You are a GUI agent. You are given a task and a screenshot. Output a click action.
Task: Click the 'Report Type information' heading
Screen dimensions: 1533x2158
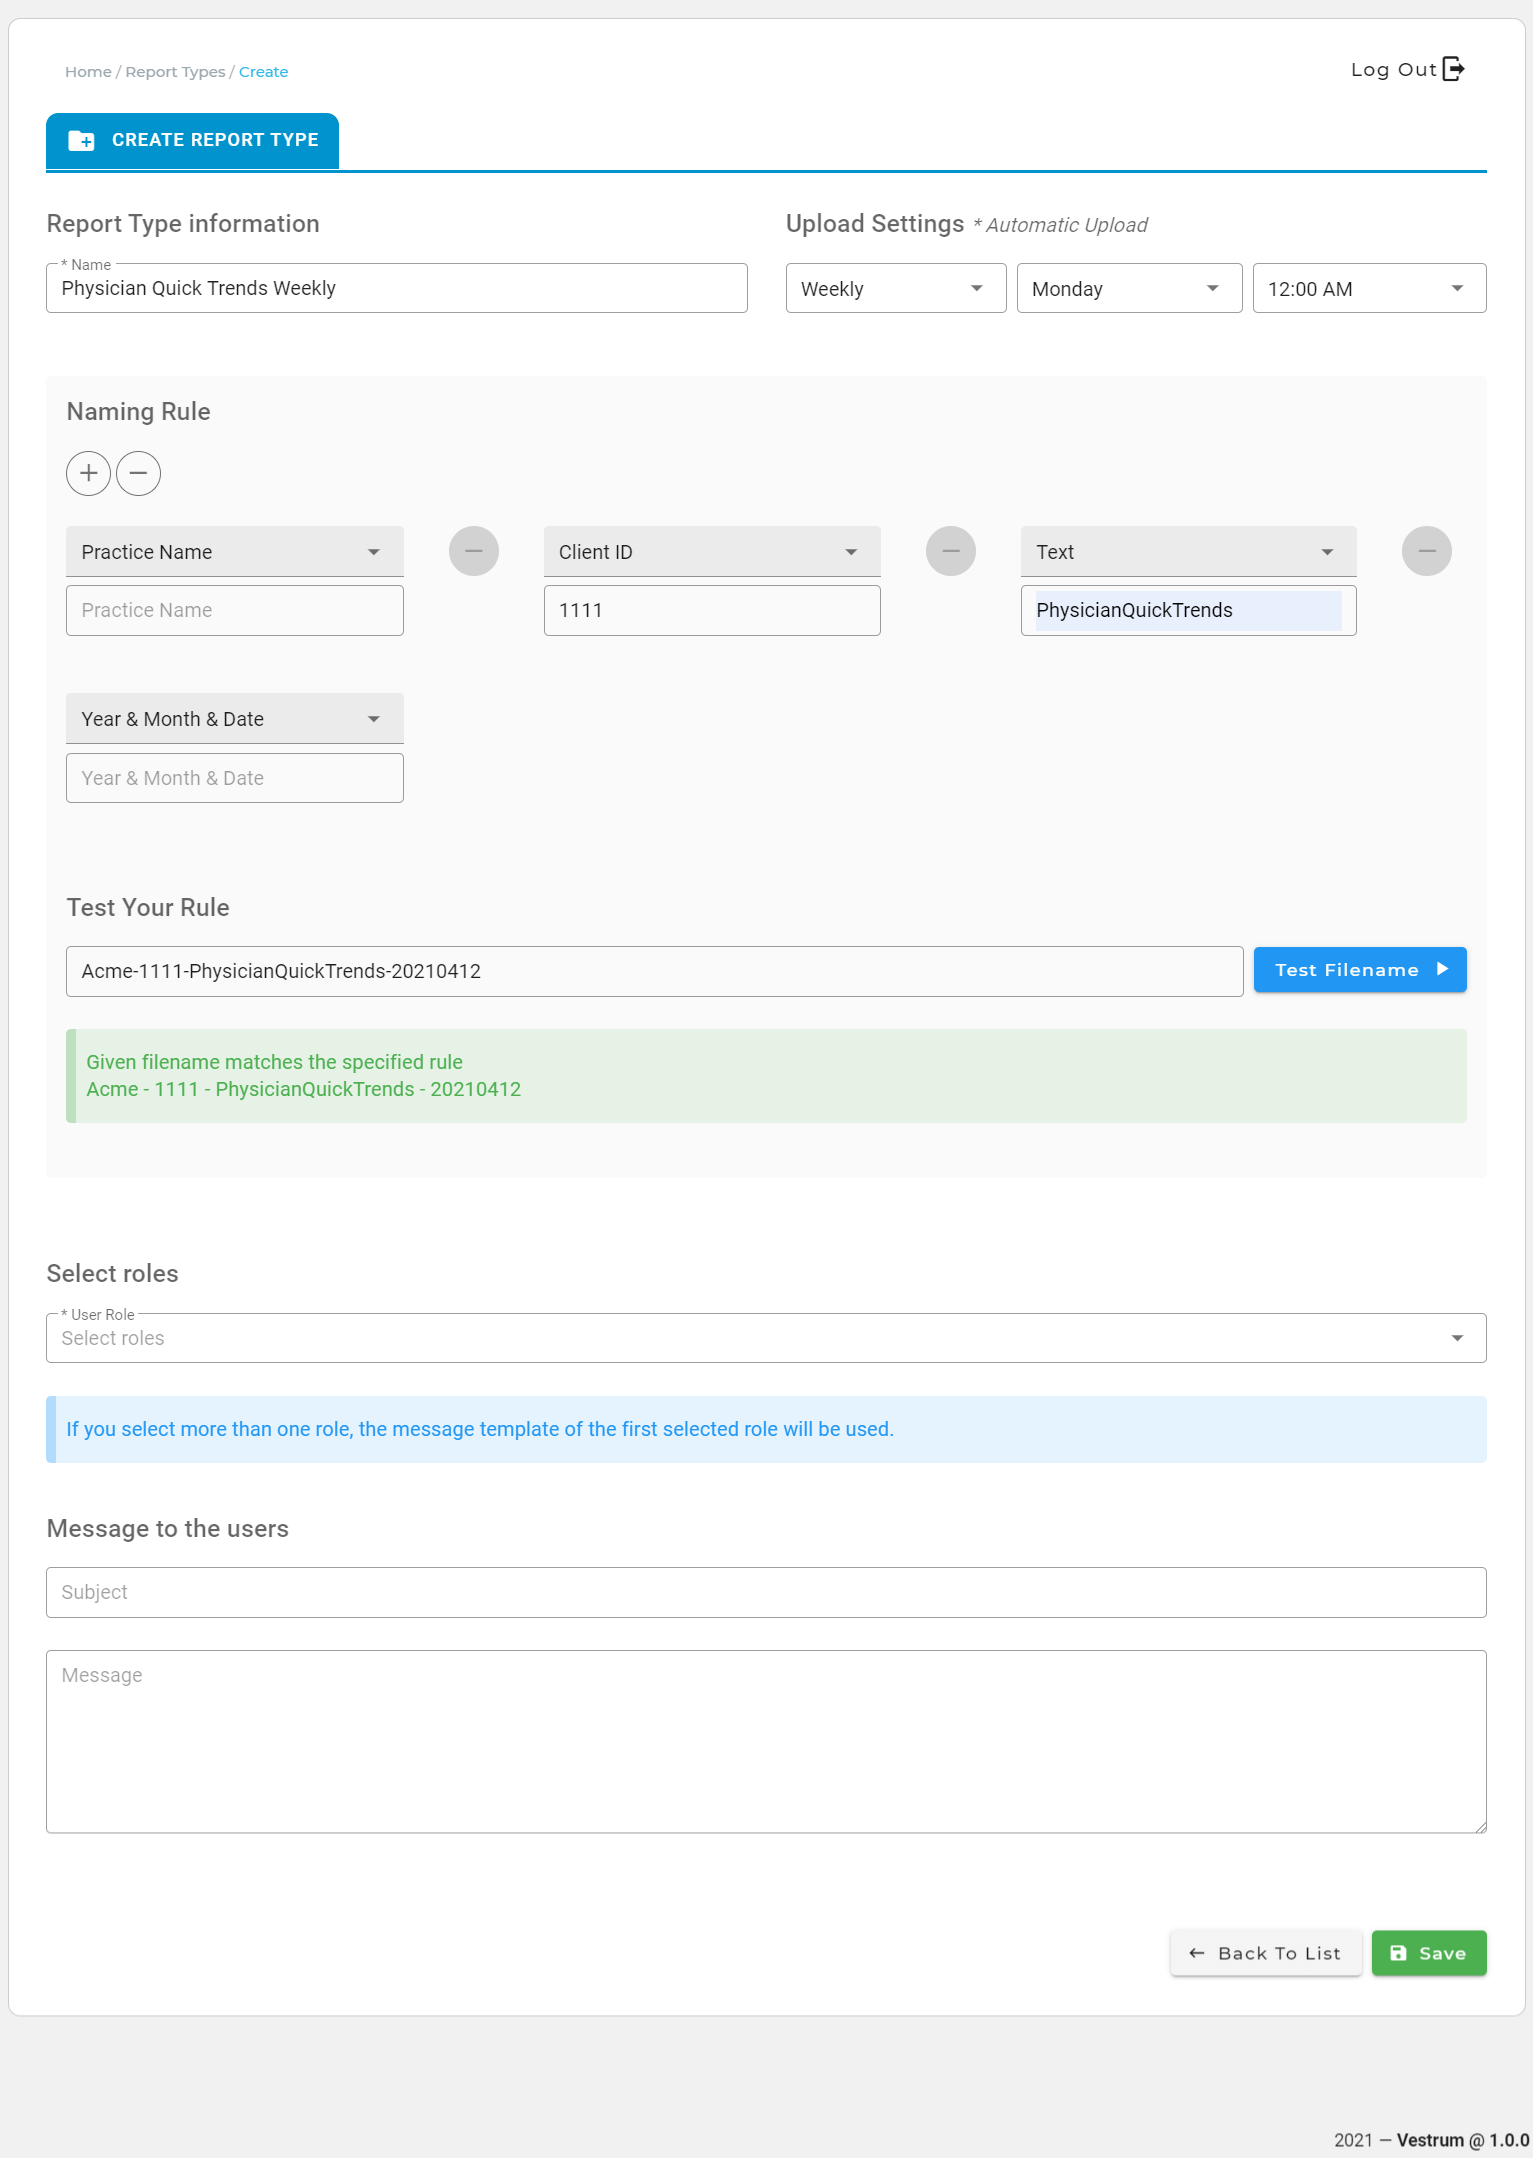coord(183,223)
